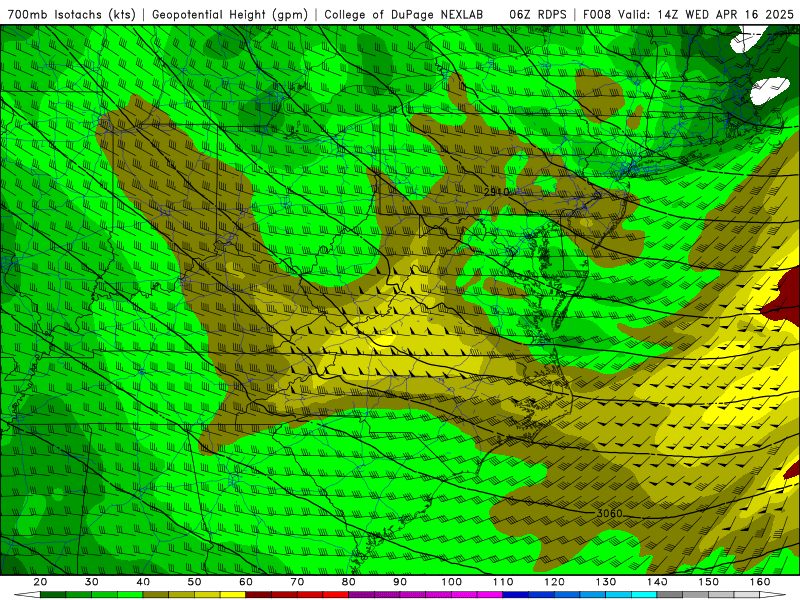
Task: Select the darkest green swatch at 20 knots
Action: (x=53, y=594)
